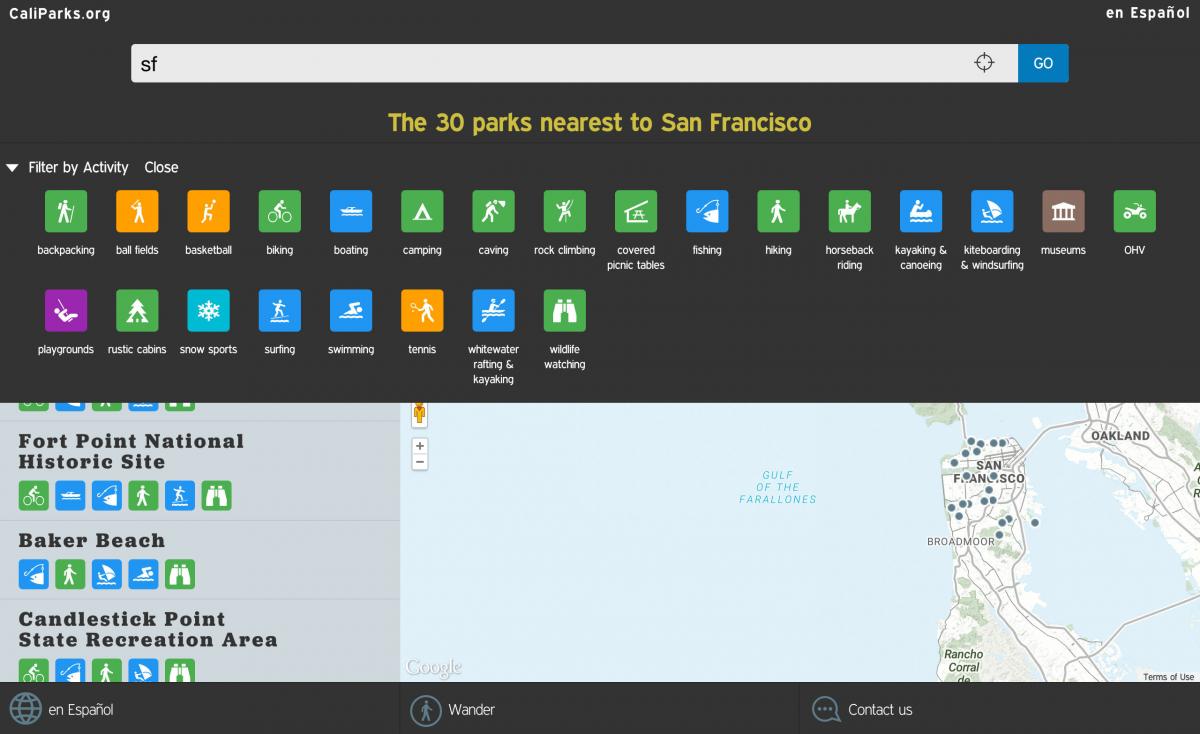The image size is (1200, 734).
Task: Choose the swimming activity filter
Action: click(x=351, y=311)
